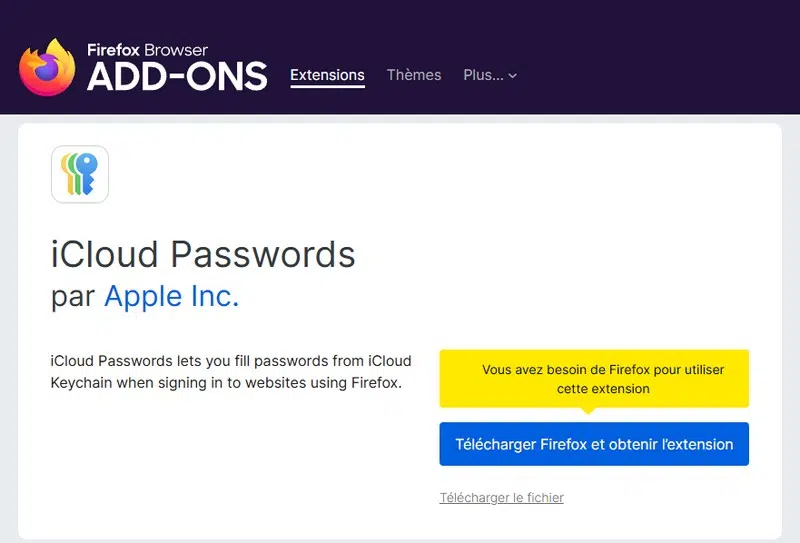
Task: Click the 'Firefox Browser' header text
Action: pos(147,49)
